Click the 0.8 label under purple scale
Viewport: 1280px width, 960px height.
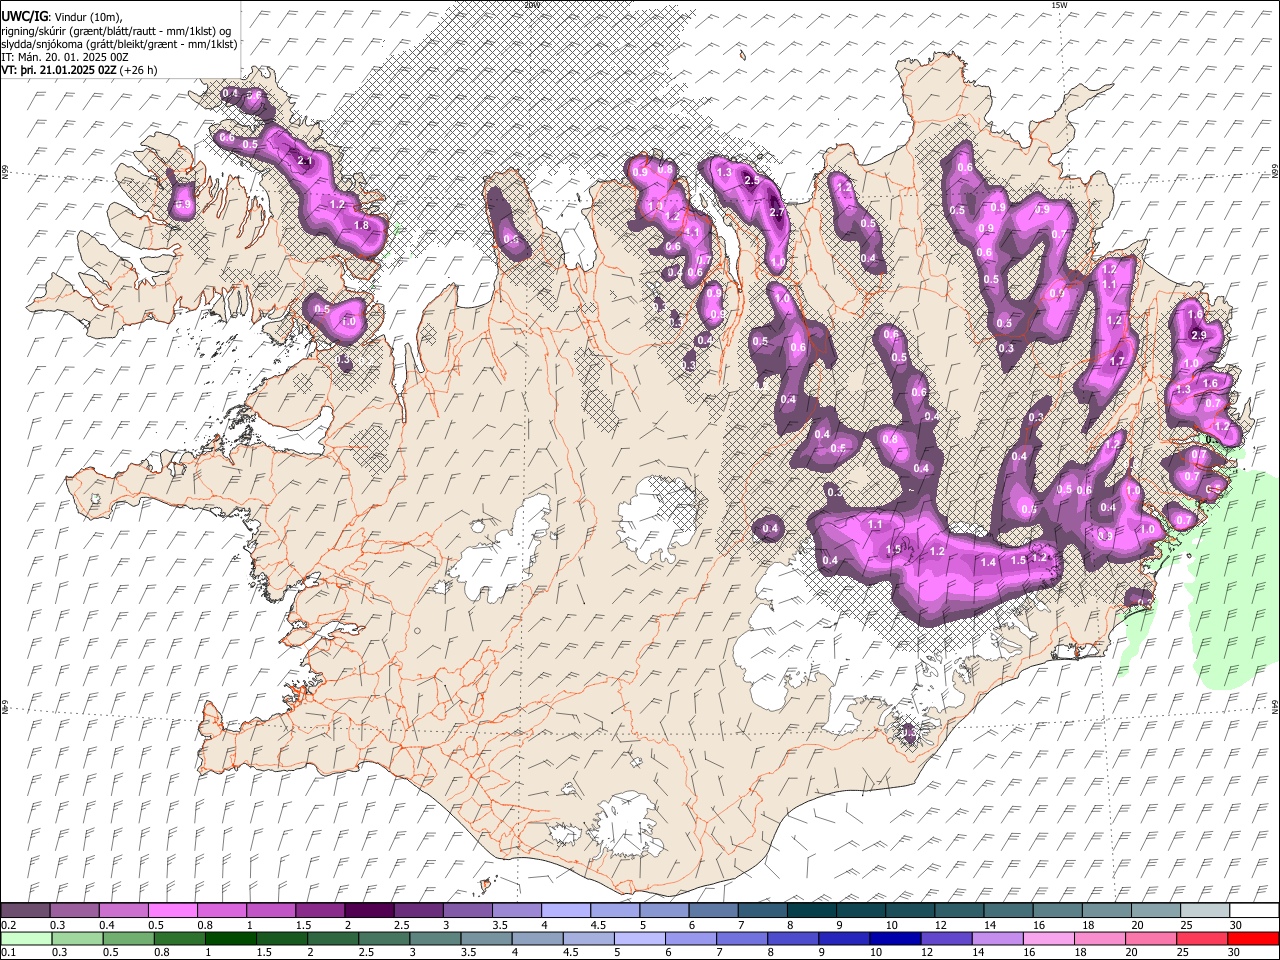205,925
